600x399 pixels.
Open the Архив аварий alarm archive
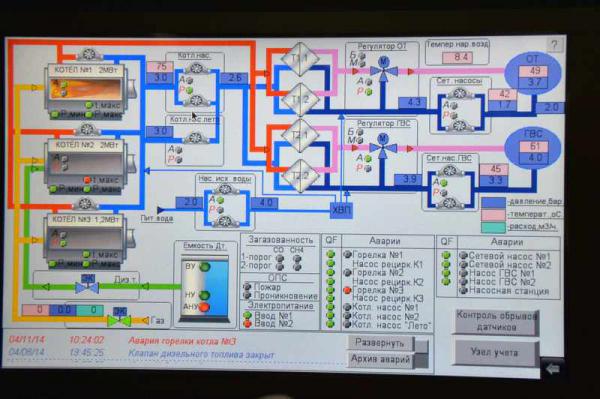(x=381, y=360)
